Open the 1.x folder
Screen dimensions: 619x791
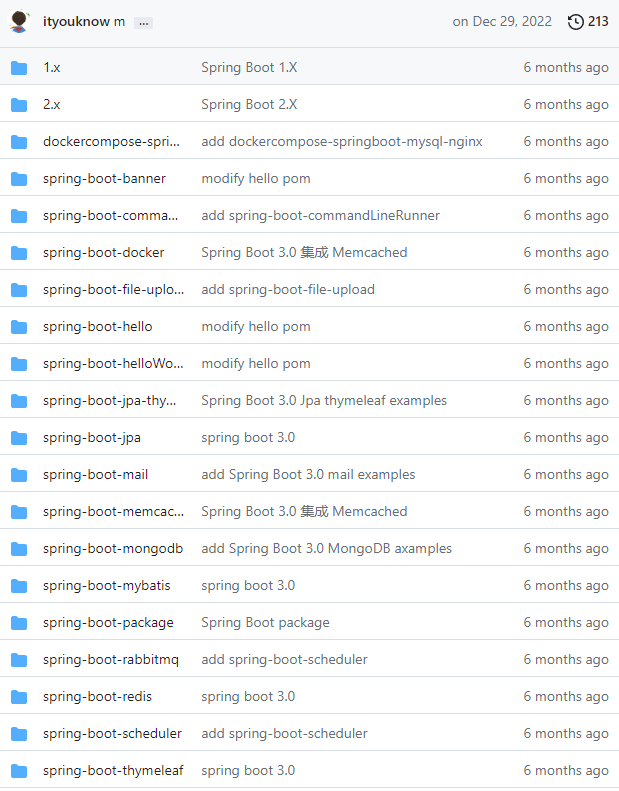[x=51, y=68]
